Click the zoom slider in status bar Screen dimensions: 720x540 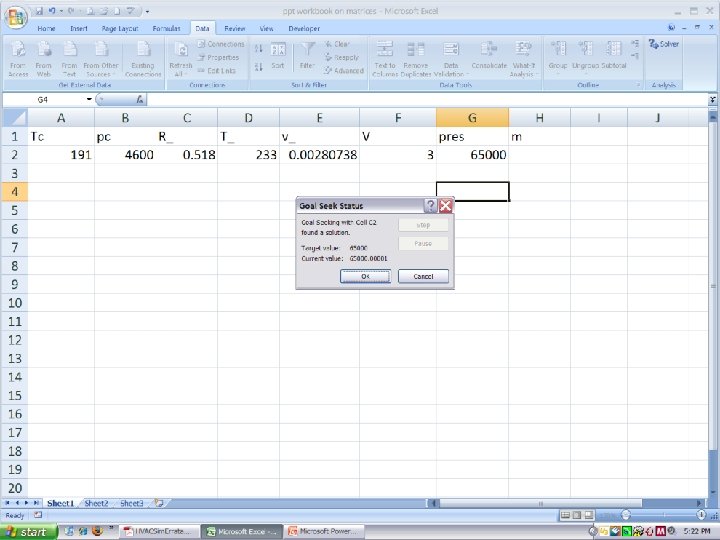625,515
